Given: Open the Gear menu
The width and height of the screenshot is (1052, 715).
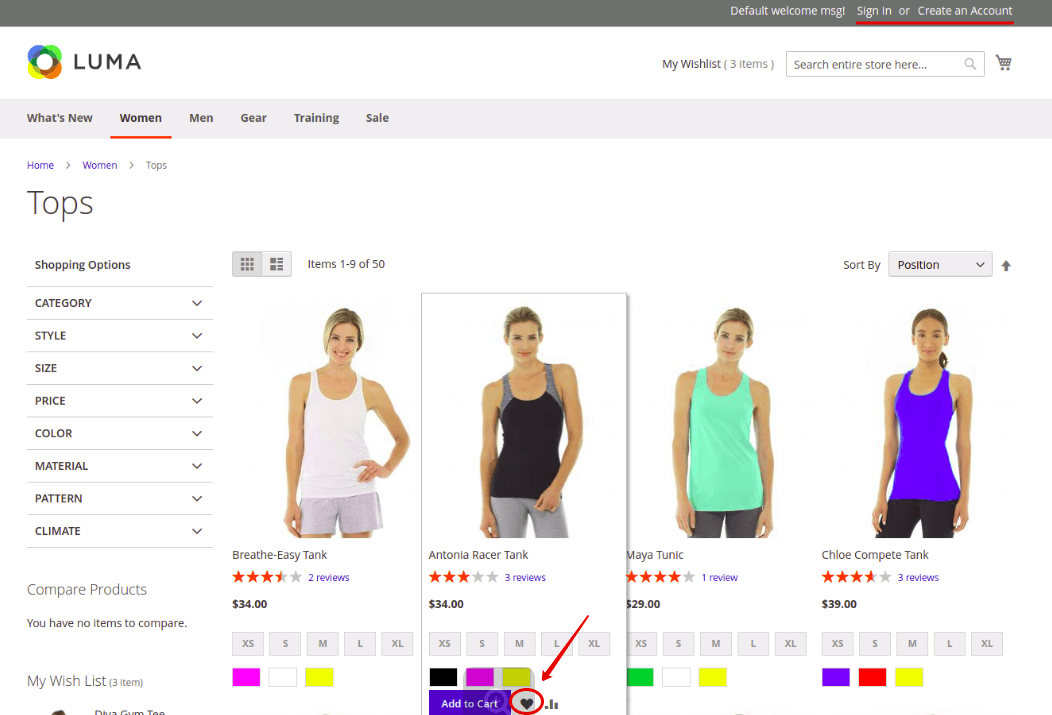Looking at the screenshot, I should [x=254, y=118].
